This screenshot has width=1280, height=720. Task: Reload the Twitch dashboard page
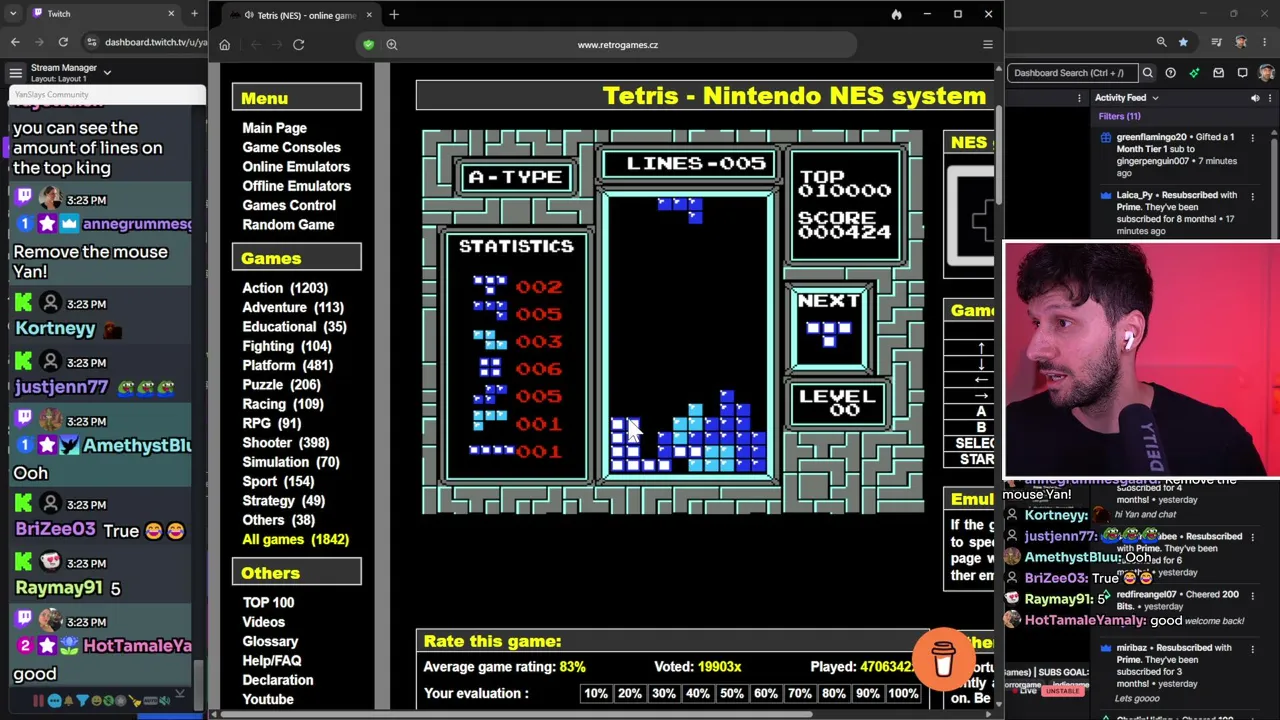tap(63, 42)
